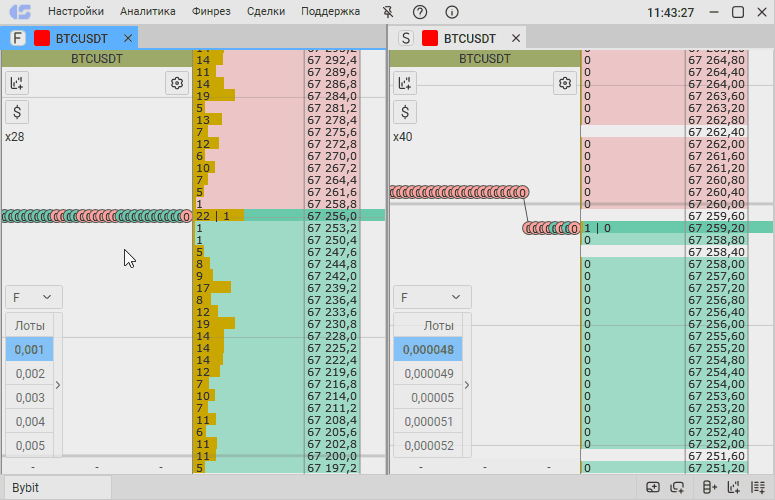Open Аналитика menu
Screen dimensions: 775x500
[148, 11]
